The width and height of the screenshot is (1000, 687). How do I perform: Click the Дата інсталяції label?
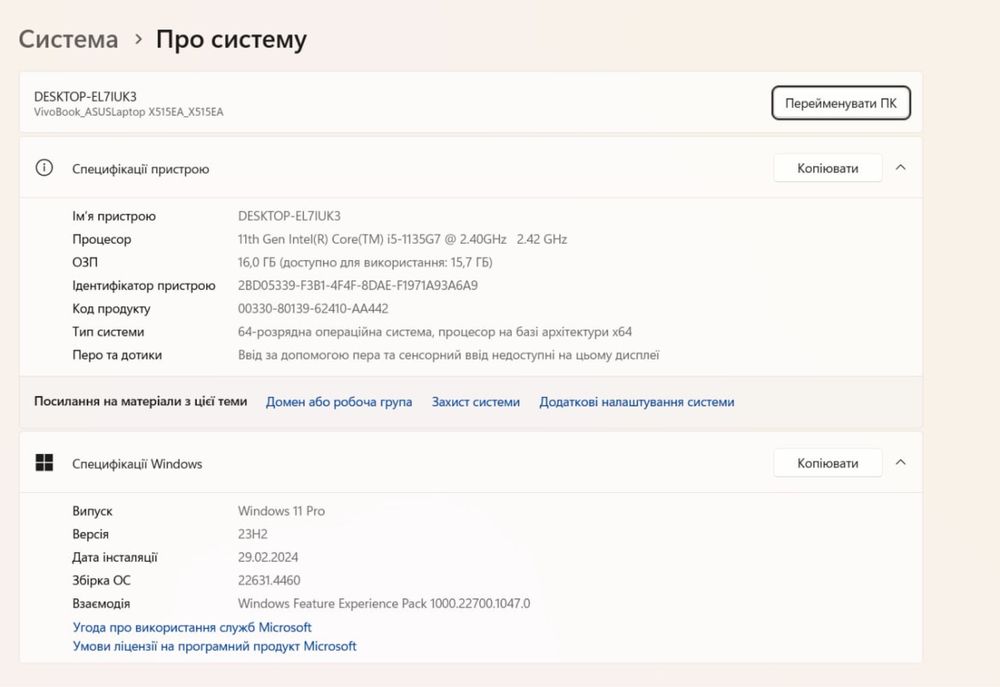pos(115,558)
